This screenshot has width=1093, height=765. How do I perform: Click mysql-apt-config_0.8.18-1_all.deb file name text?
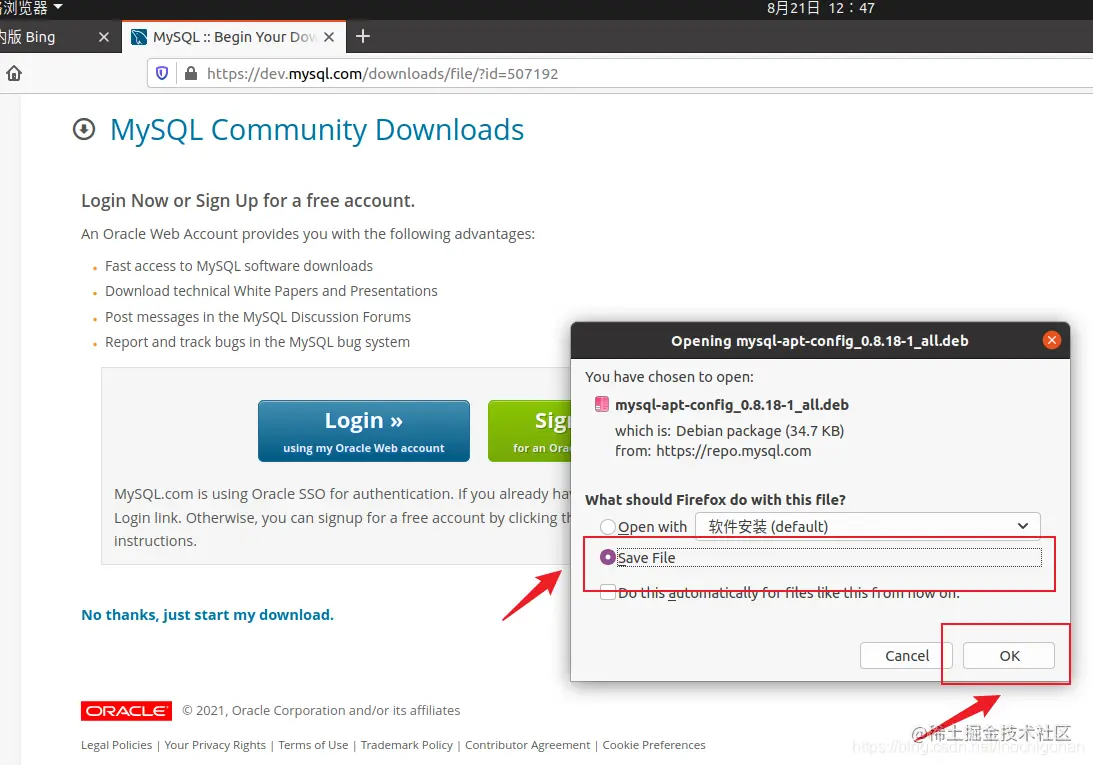coord(732,404)
